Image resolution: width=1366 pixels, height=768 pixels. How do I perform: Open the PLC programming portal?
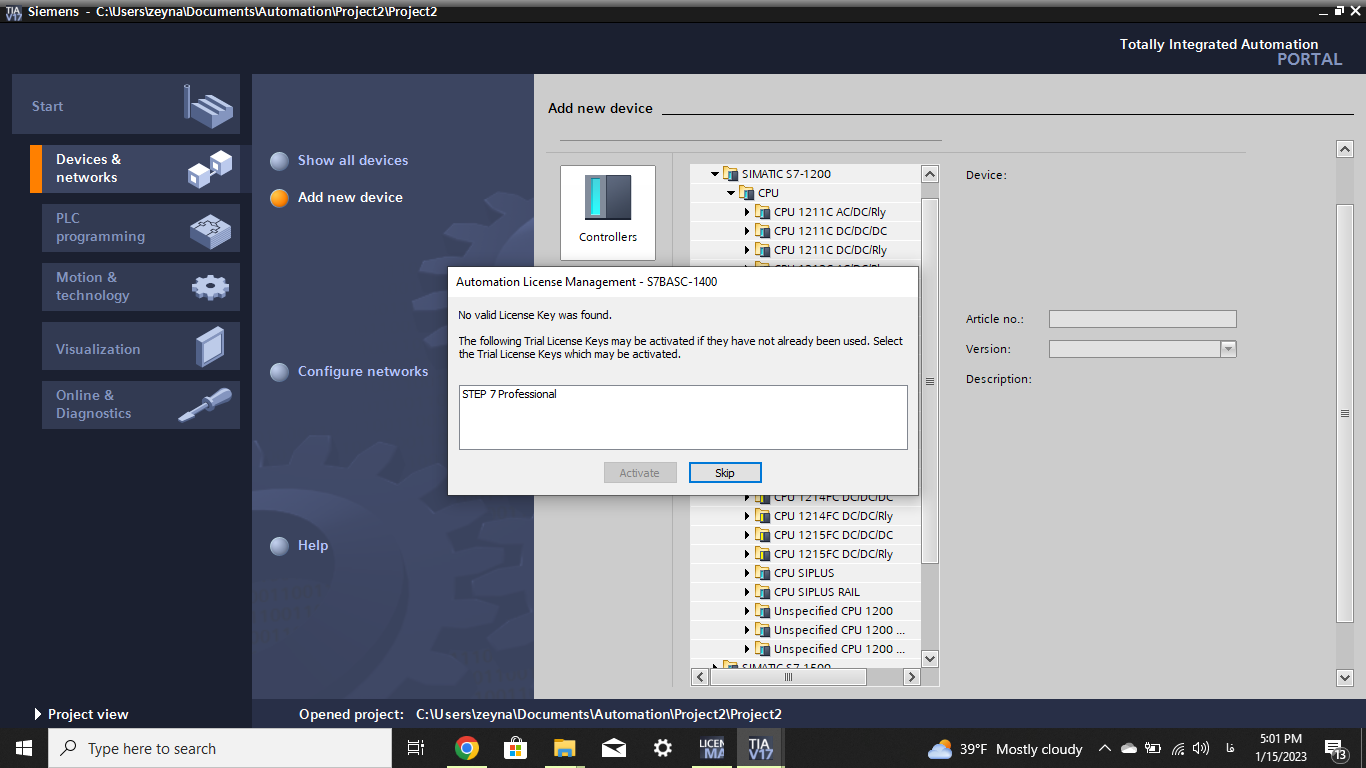(x=141, y=228)
